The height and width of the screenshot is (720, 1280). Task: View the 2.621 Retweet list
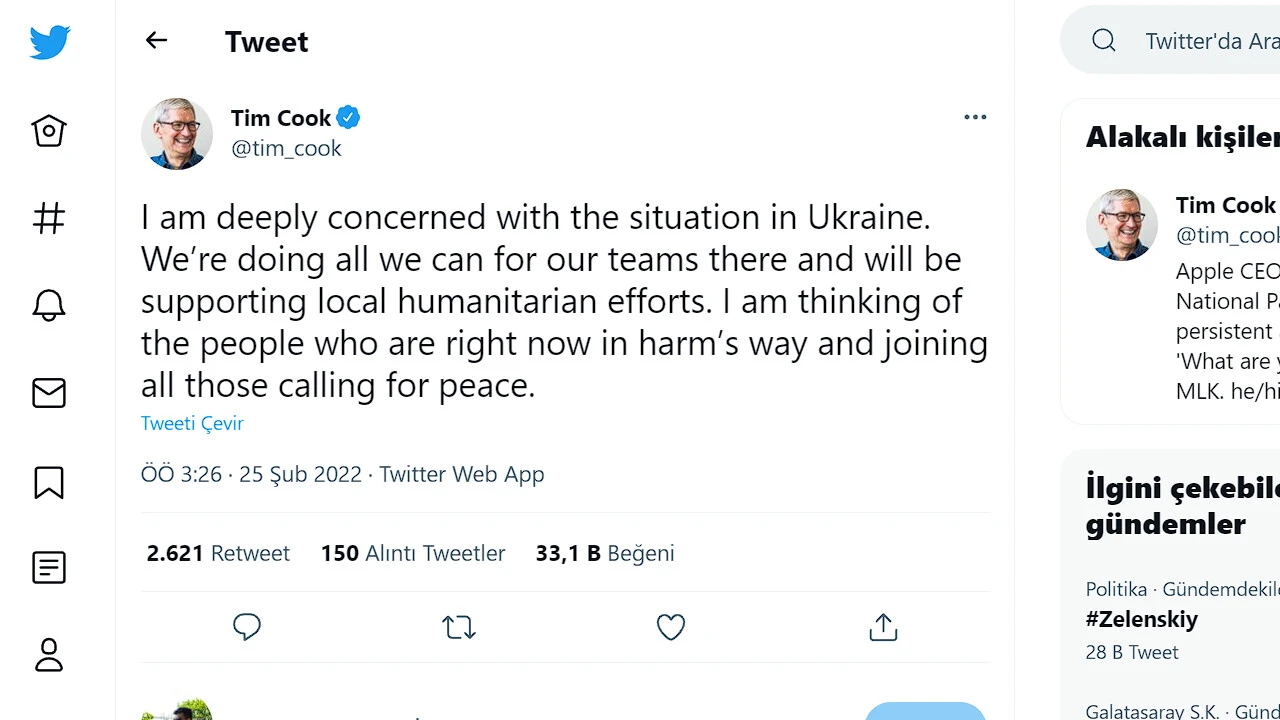click(x=218, y=553)
